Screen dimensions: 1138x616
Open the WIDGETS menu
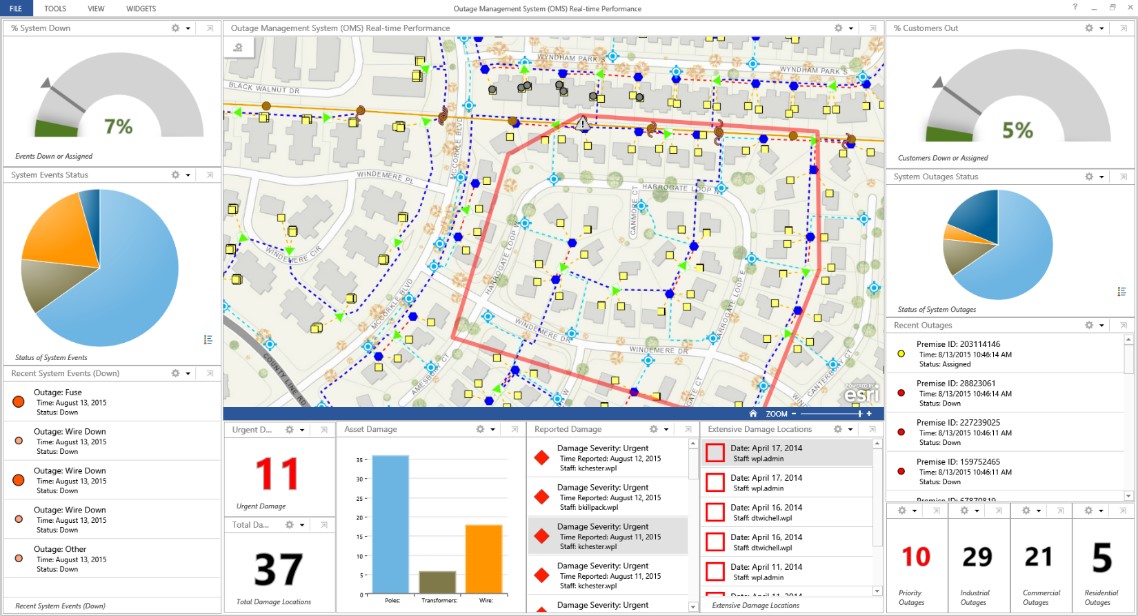click(x=140, y=8)
